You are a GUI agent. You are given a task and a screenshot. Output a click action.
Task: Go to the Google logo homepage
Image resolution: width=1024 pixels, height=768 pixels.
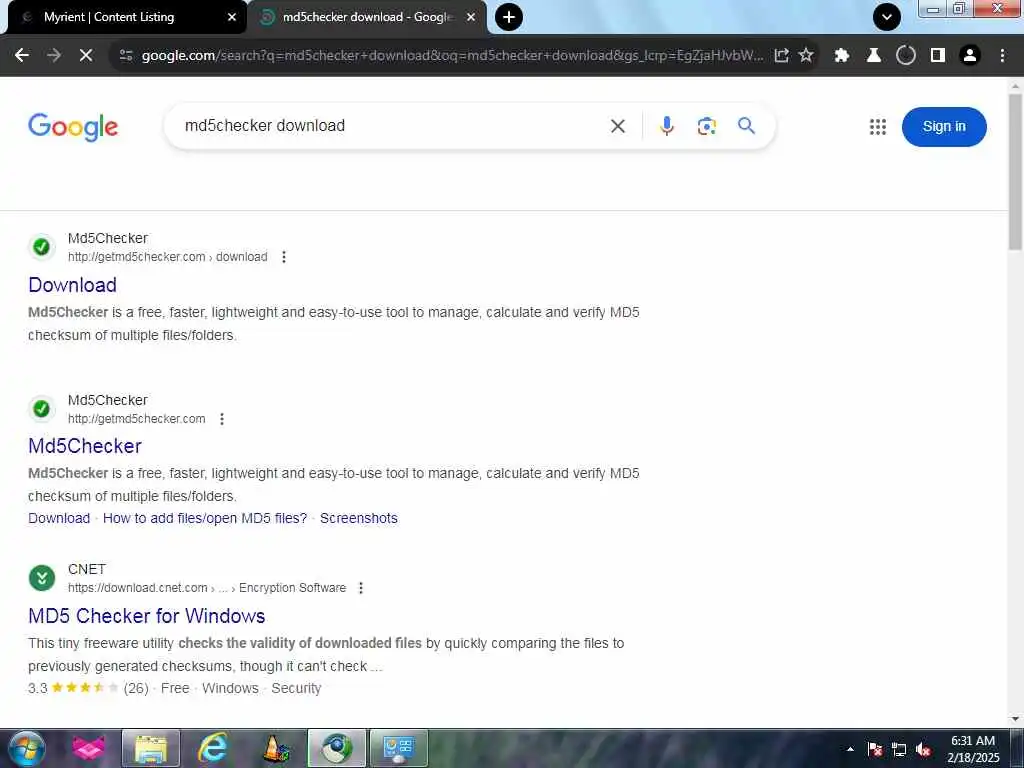click(x=73, y=127)
